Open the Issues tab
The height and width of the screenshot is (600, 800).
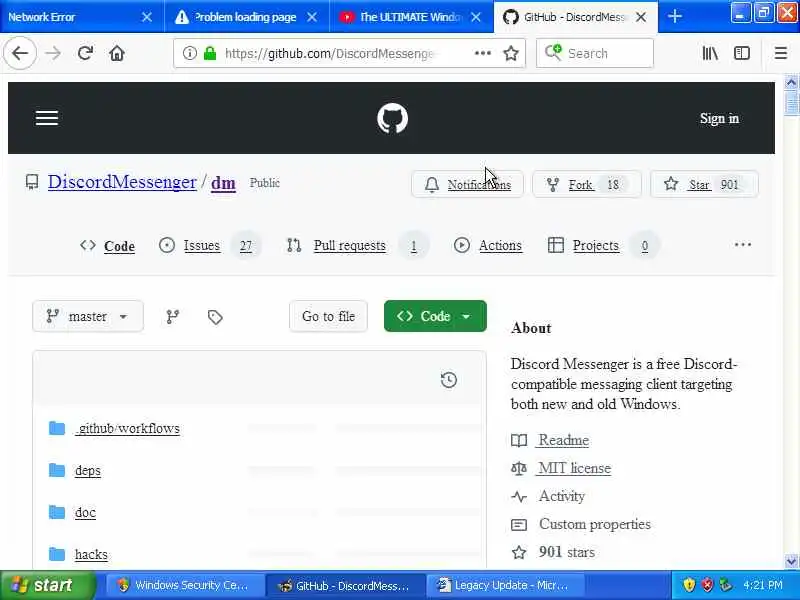tap(209, 246)
